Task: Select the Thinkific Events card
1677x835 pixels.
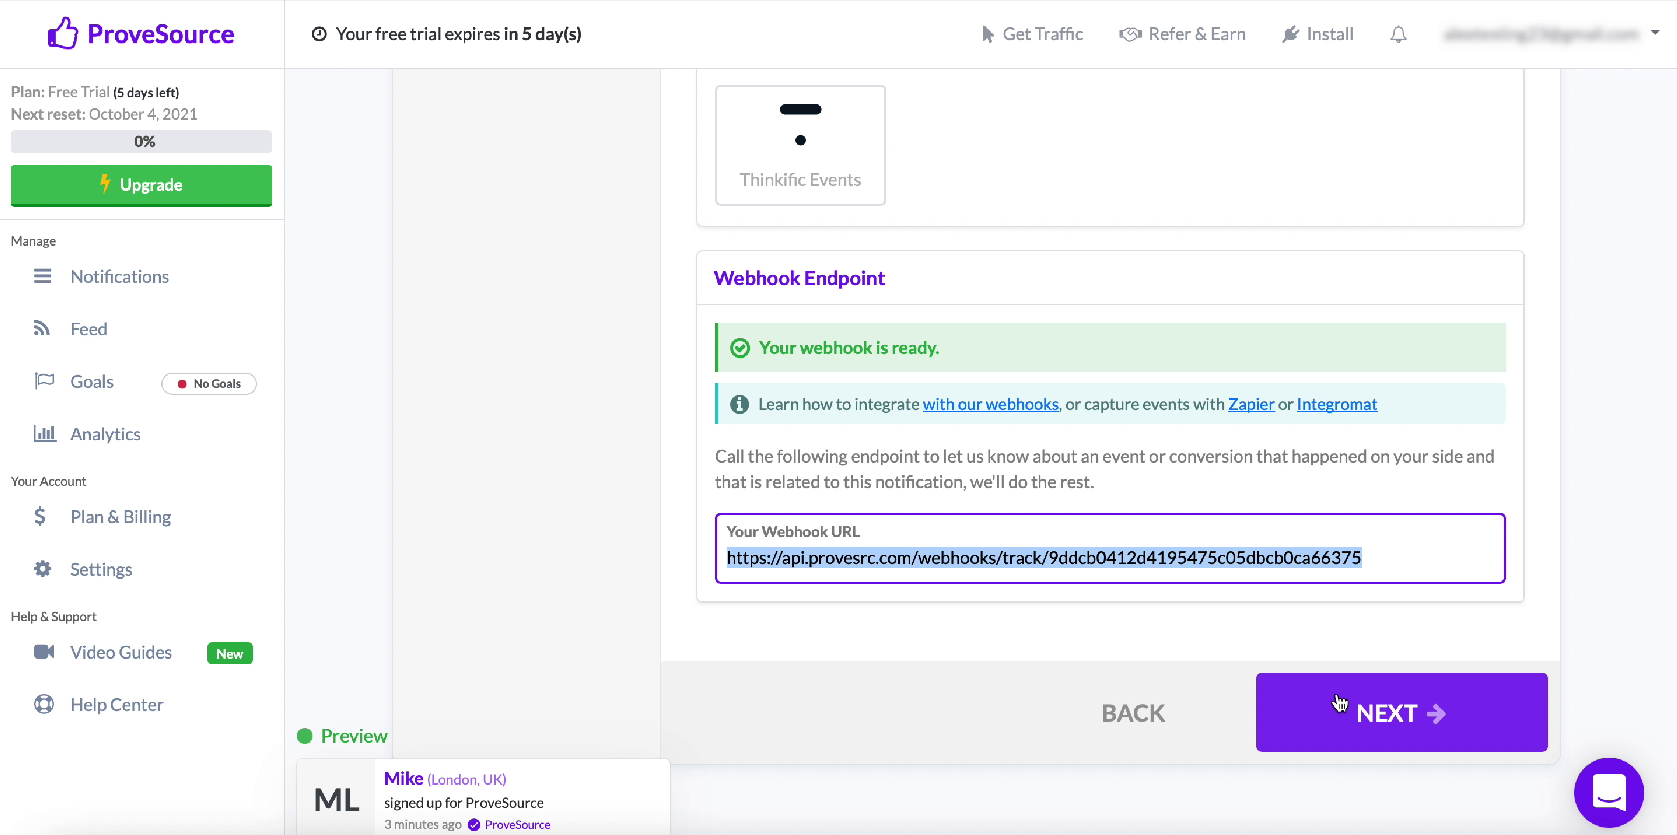Action: coord(800,145)
